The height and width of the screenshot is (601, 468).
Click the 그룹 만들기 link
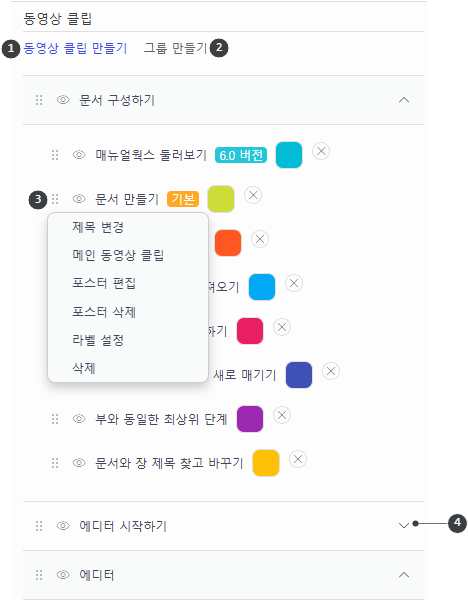tap(176, 48)
